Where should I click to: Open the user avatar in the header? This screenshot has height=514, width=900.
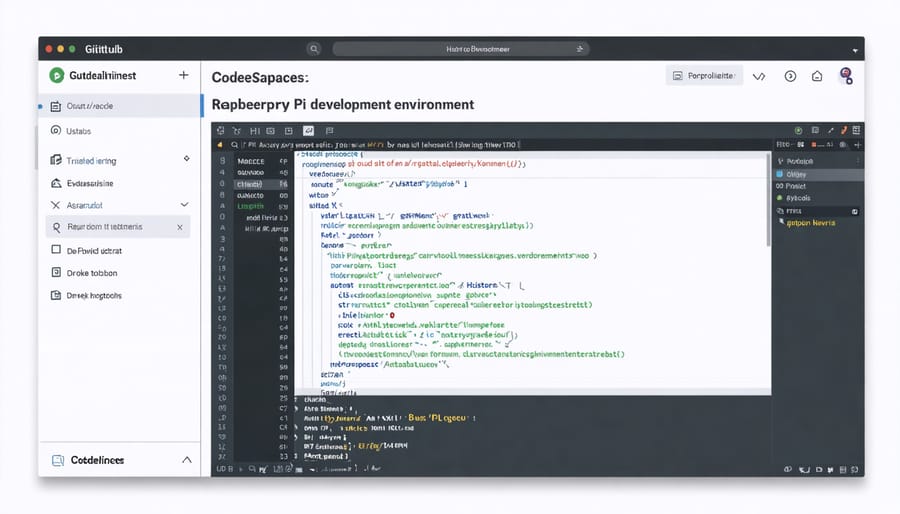846,76
